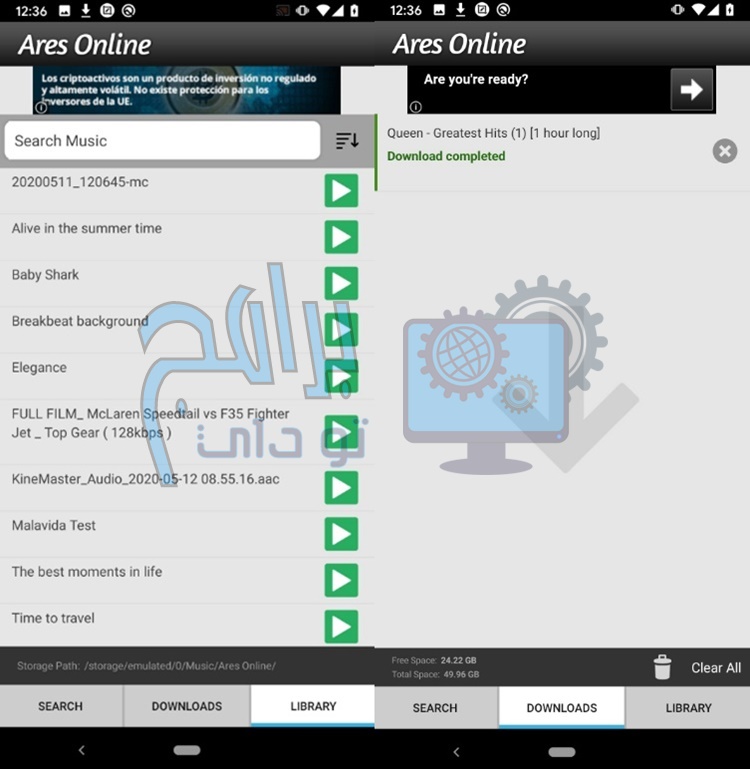The image size is (750, 769).
Task: Play the Time to travel track
Action: [341, 626]
